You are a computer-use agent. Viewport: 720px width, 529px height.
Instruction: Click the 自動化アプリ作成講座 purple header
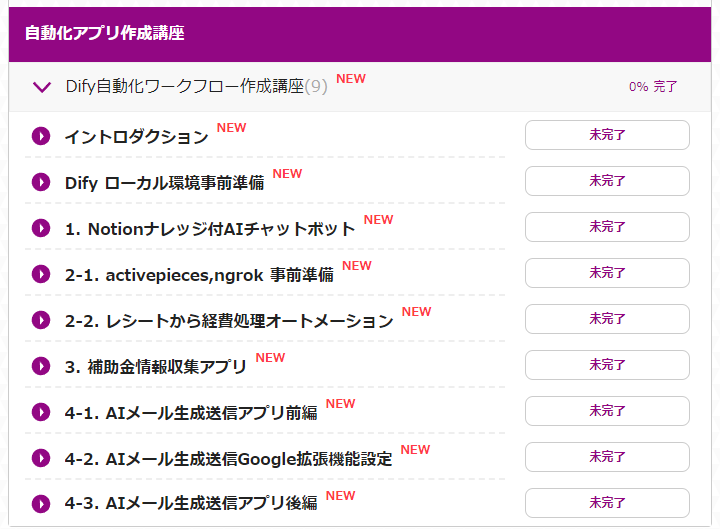coord(360,34)
